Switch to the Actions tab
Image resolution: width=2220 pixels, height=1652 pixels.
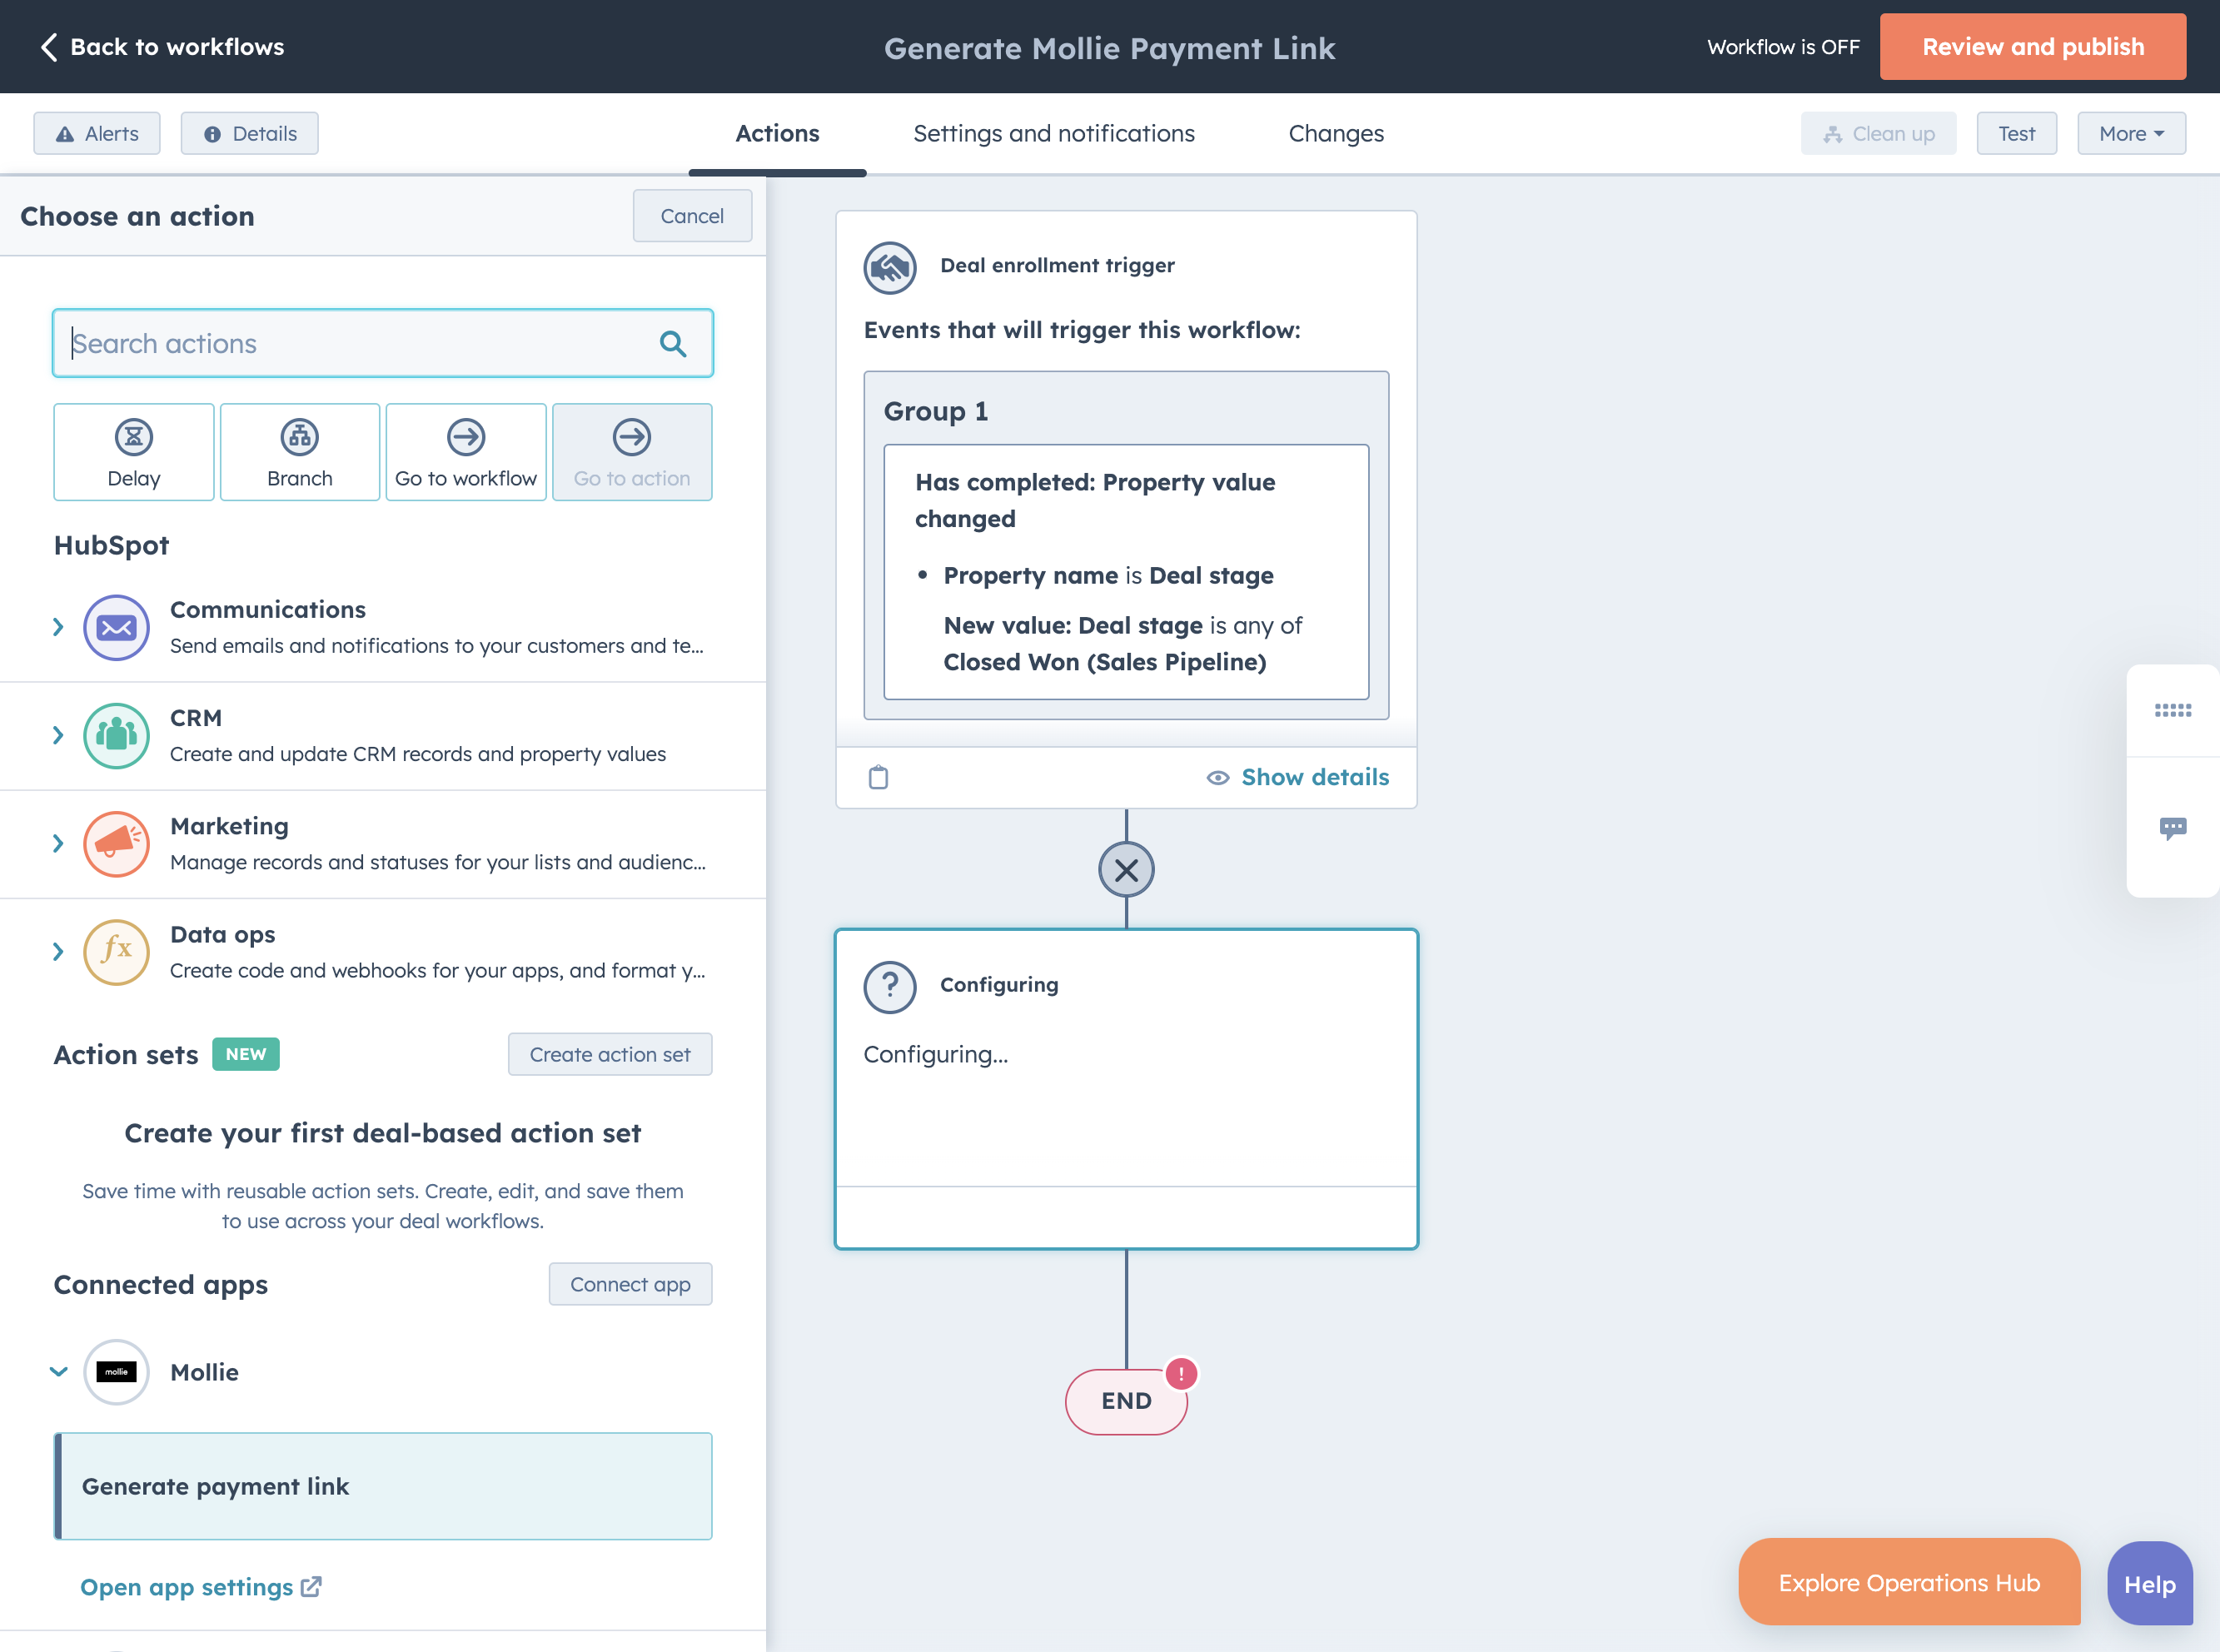coord(777,133)
